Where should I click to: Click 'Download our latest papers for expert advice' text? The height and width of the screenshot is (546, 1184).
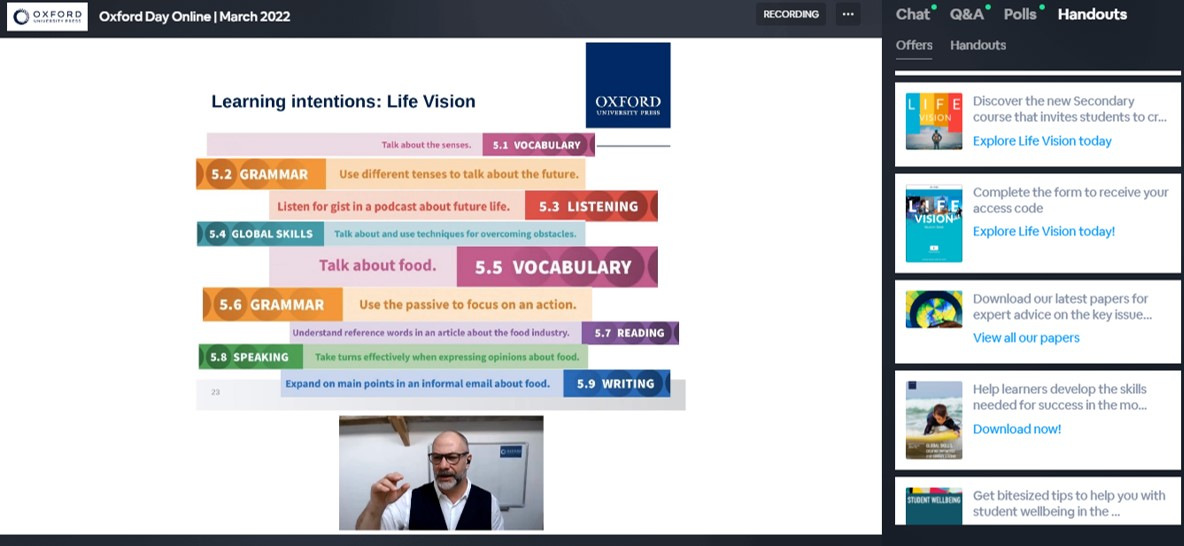point(1062,307)
